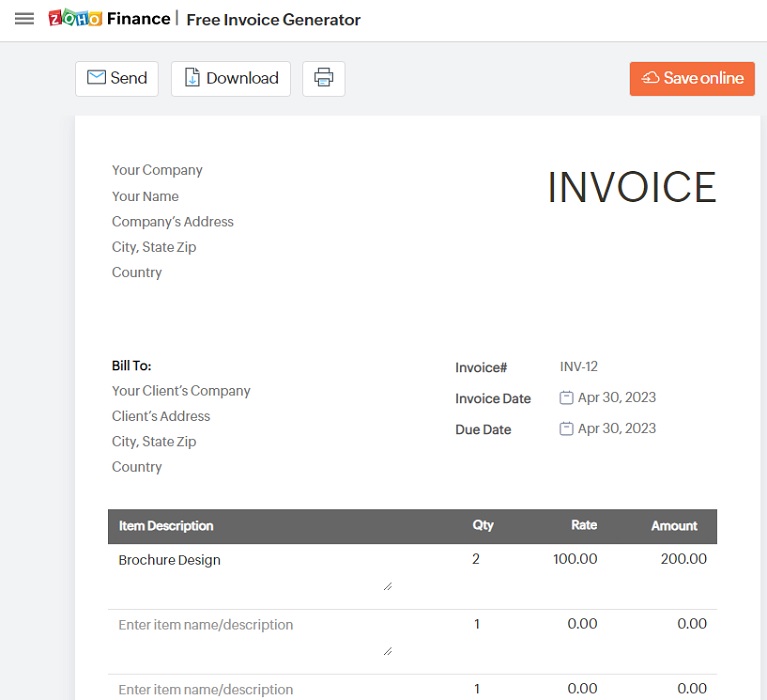Edit Your Client's Company field
The height and width of the screenshot is (700, 767).
[x=181, y=391]
